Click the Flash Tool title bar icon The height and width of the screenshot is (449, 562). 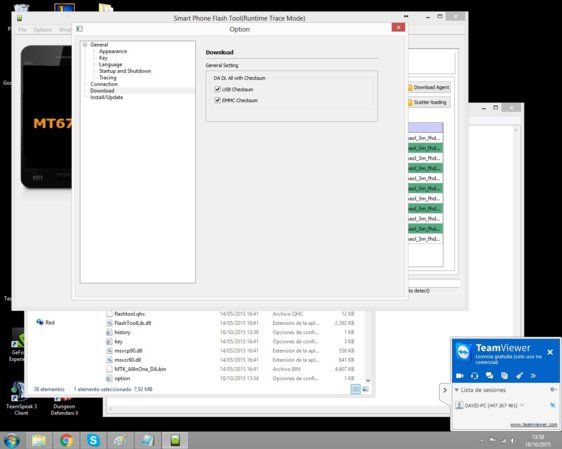[x=19, y=18]
